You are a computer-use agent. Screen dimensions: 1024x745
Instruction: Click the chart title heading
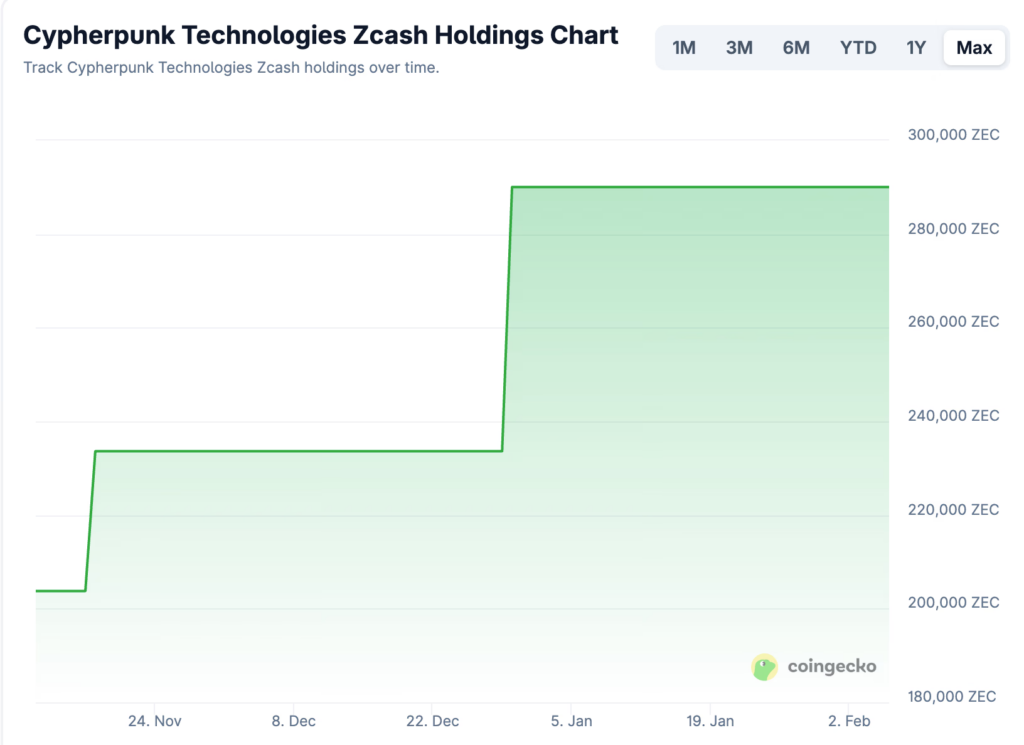pyautogui.click(x=320, y=35)
